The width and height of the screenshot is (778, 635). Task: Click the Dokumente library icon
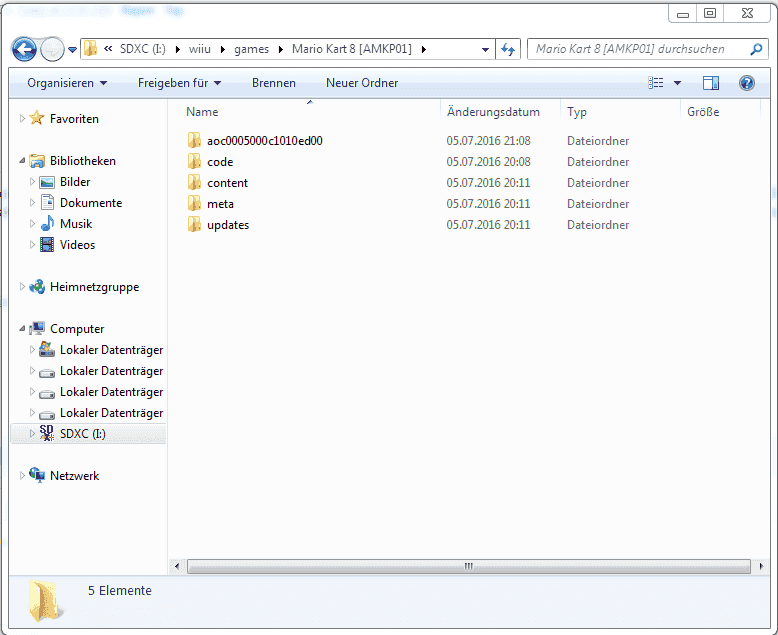[47, 202]
